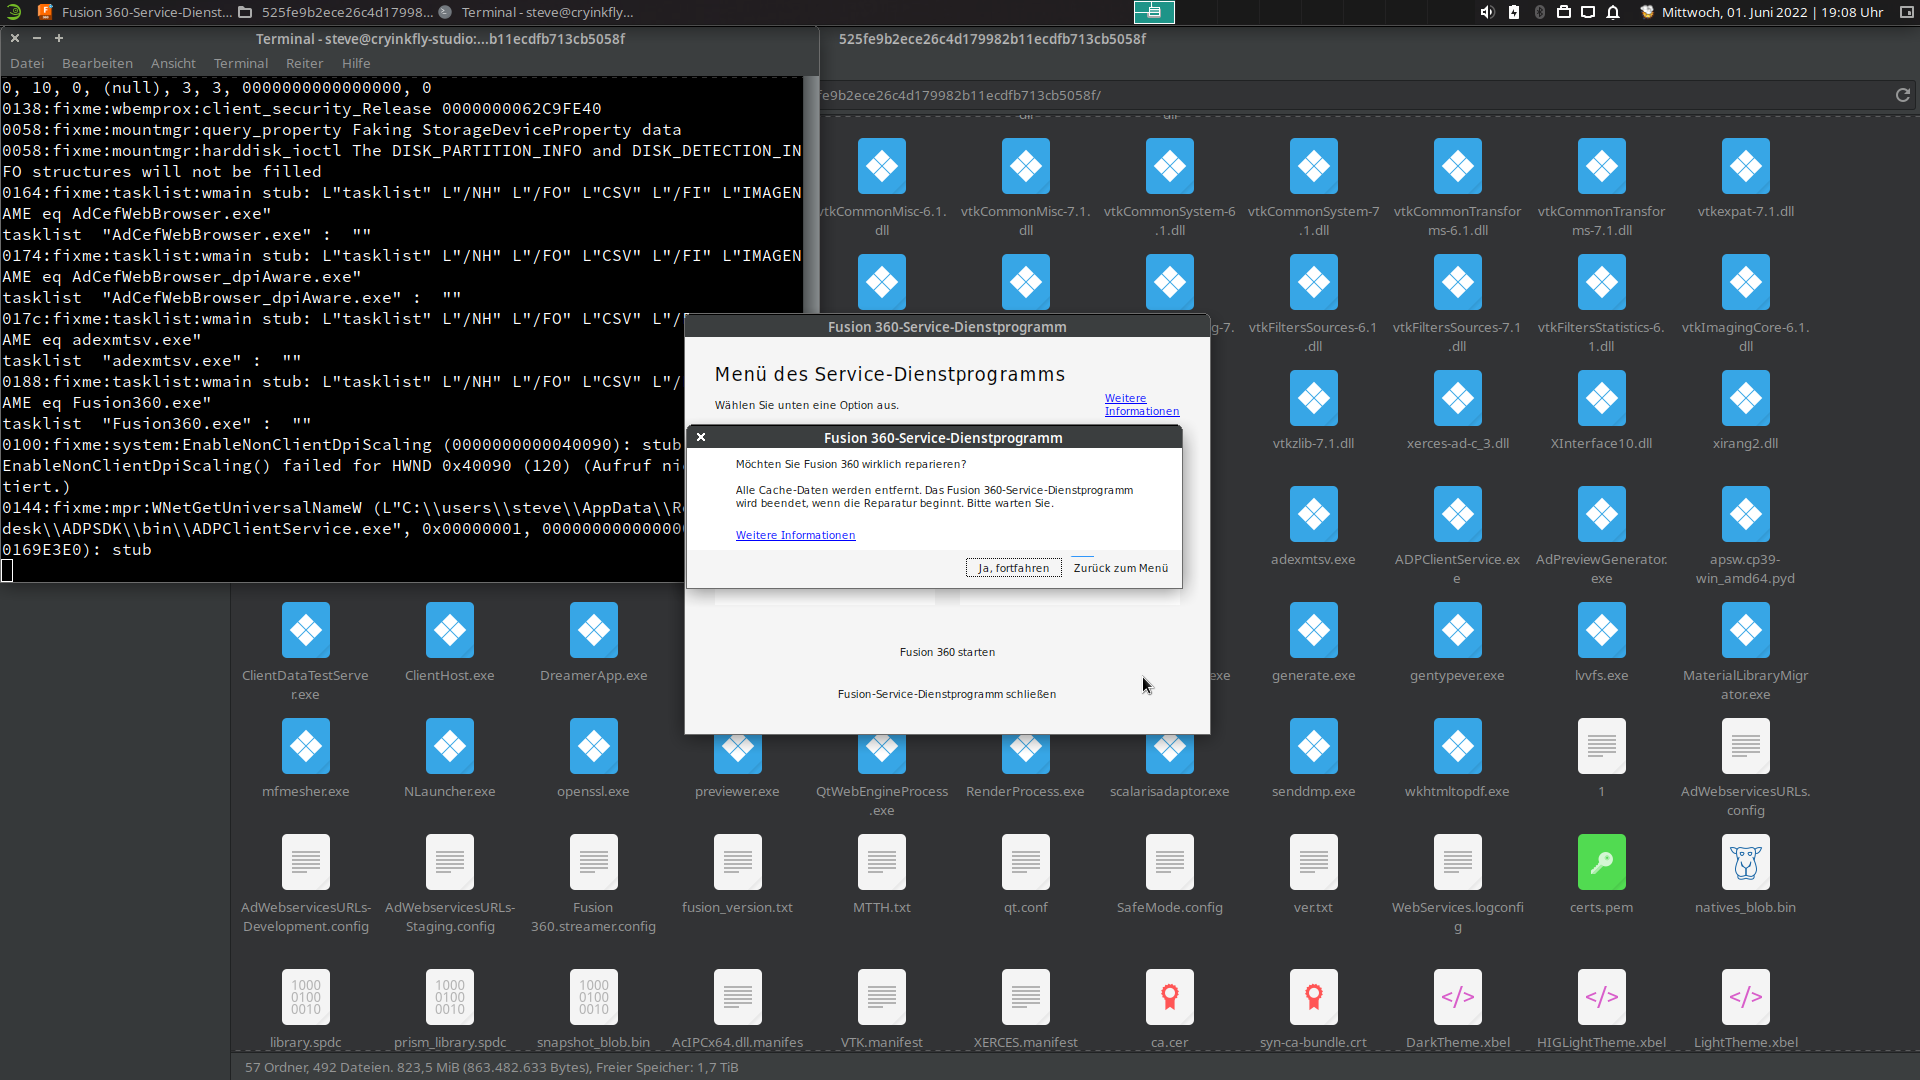Open the Mint menu icon in the taskbar
The width and height of the screenshot is (1920, 1080).
point(13,12)
